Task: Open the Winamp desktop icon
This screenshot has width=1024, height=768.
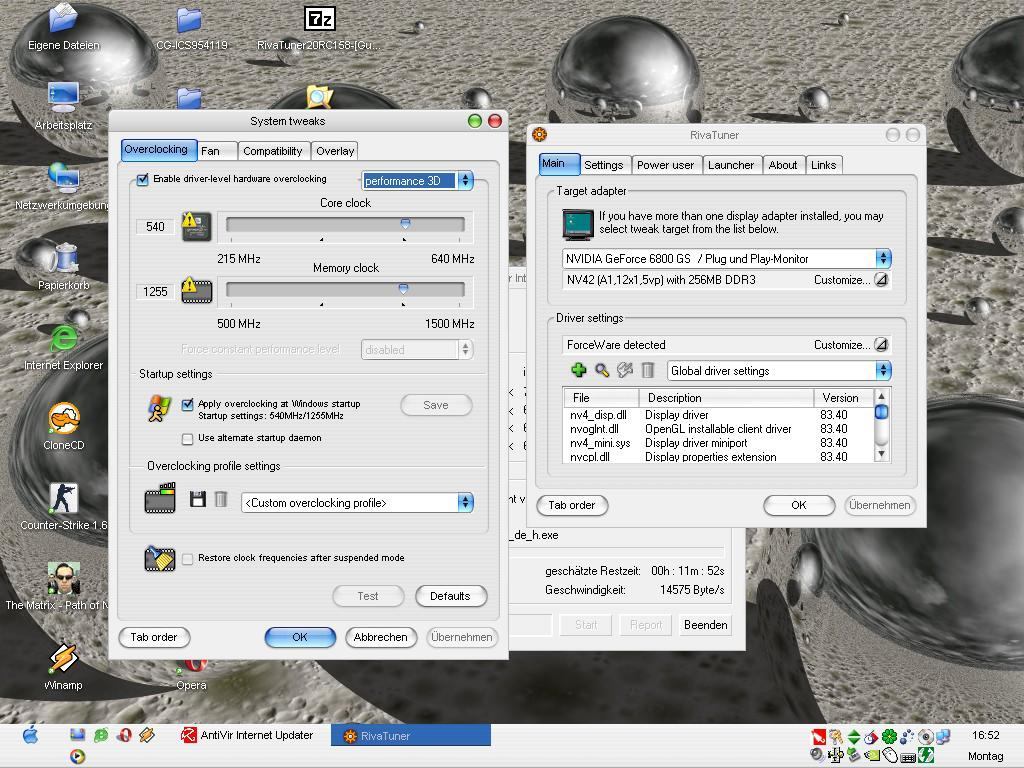Action: [63, 659]
